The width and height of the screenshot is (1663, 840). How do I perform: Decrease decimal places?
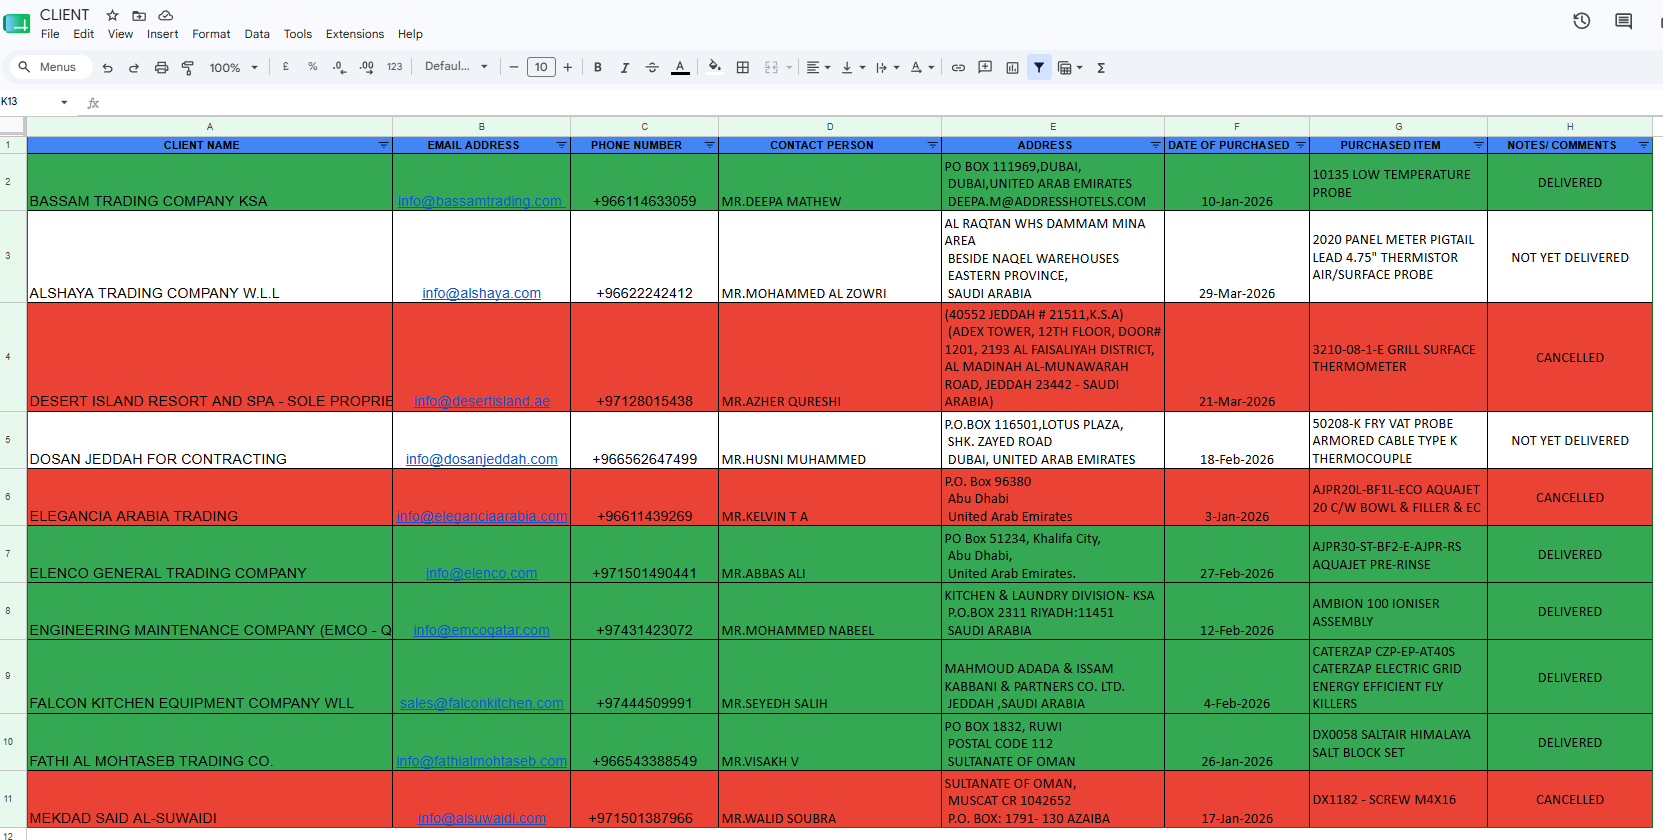coord(339,67)
